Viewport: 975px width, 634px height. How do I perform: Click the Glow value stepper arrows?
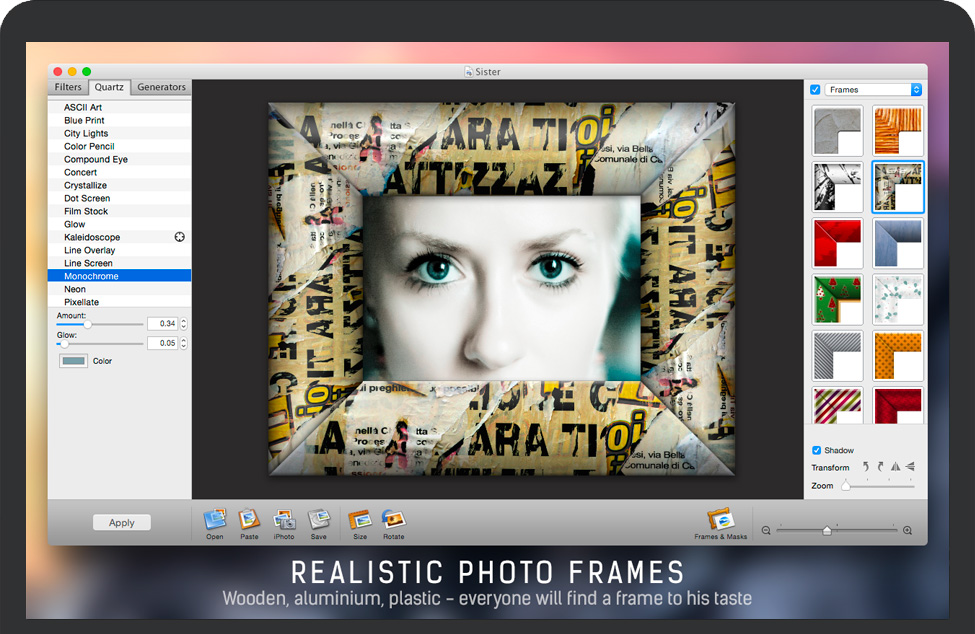183,343
